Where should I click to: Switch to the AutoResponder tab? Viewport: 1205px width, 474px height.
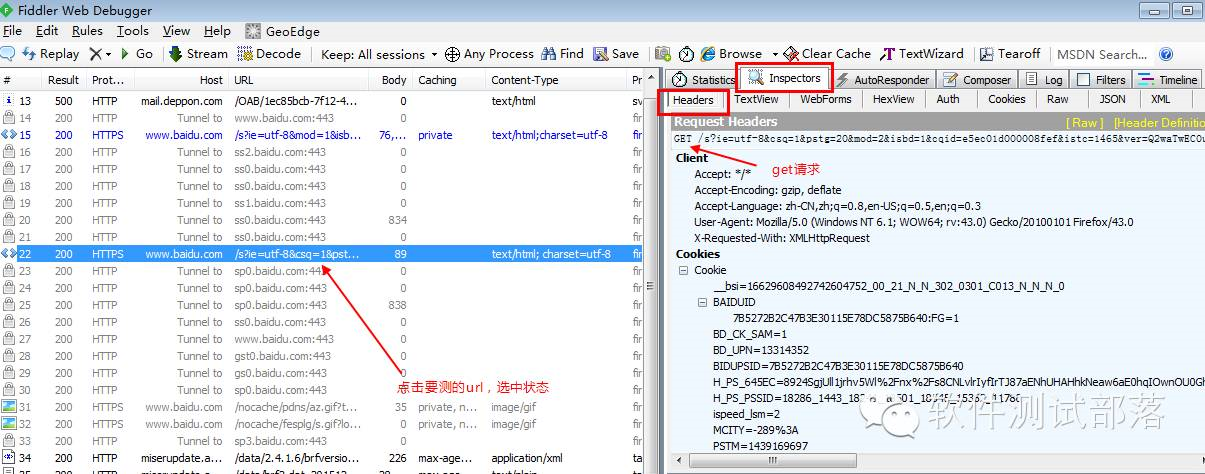pyautogui.click(x=882, y=80)
